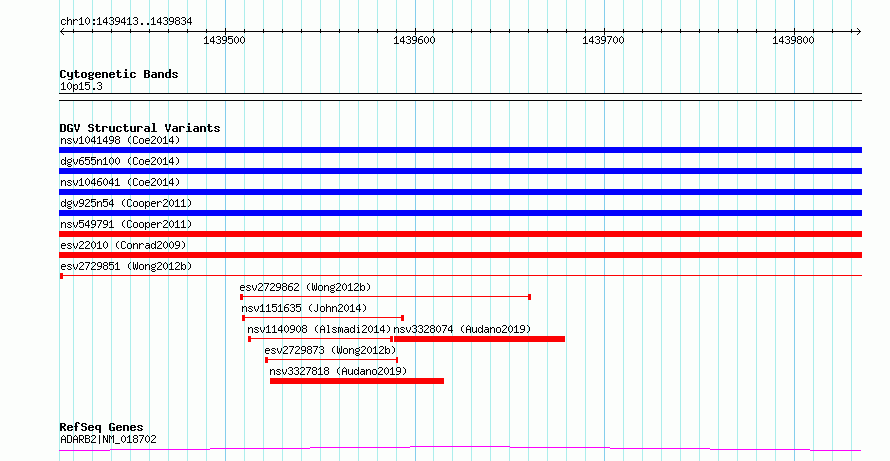The width and height of the screenshot is (890, 461).
Task: Open variant dgv925n54 (Cooper2011) label
Action: (126, 203)
